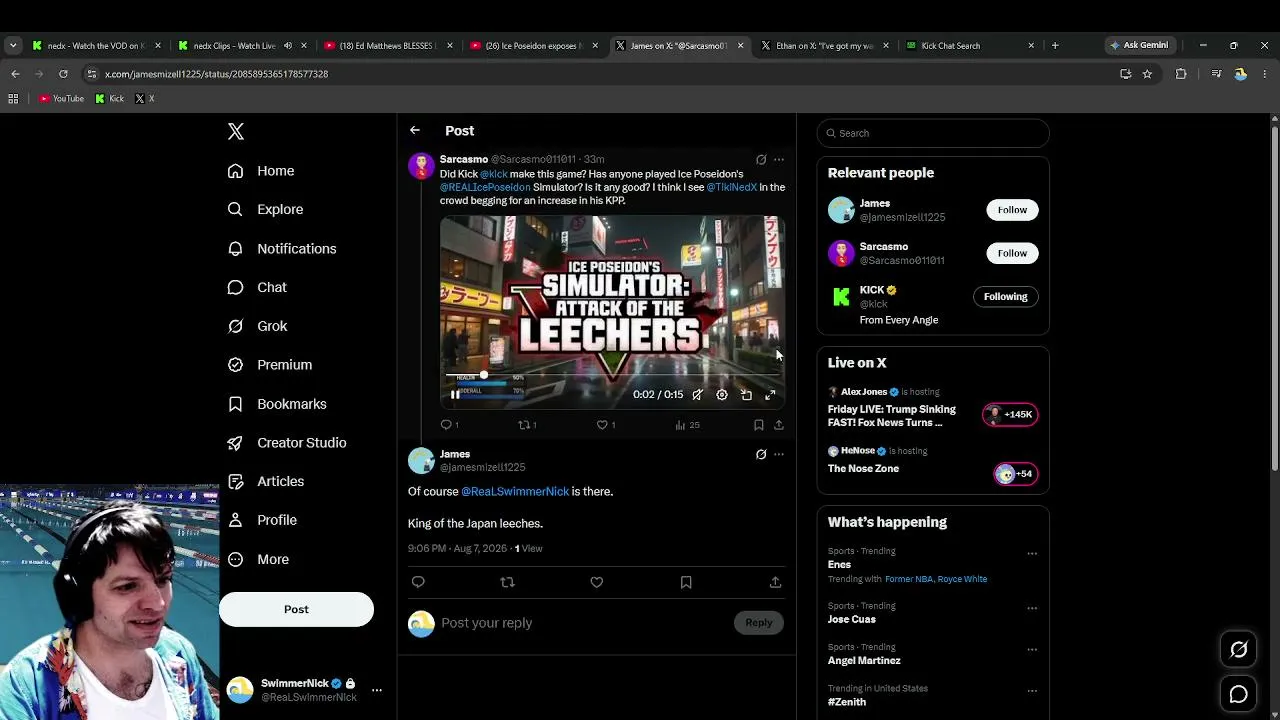Screen dimensions: 1280x720
Task: Open more options for #Zenith trend
Action: click(1032, 690)
